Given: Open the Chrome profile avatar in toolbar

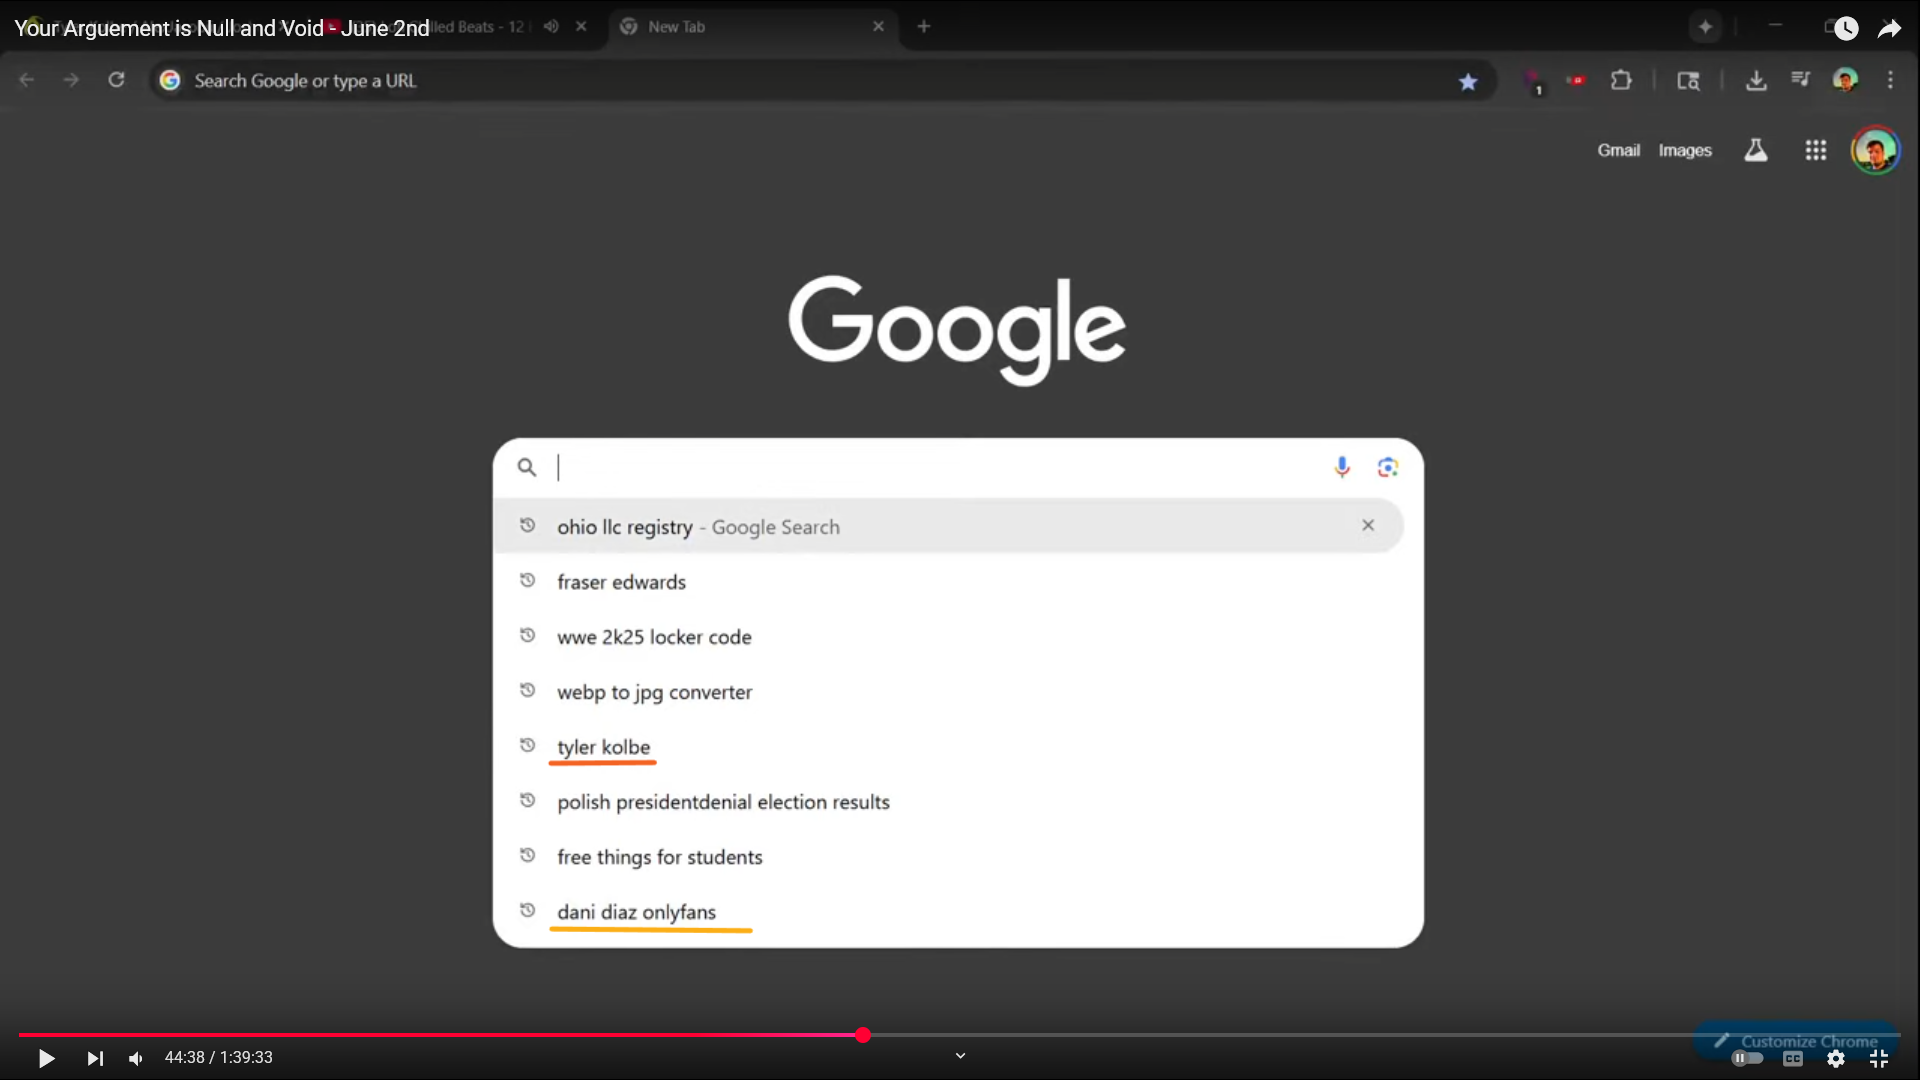Looking at the screenshot, I should pyautogui.click(x=1845, y=80).
